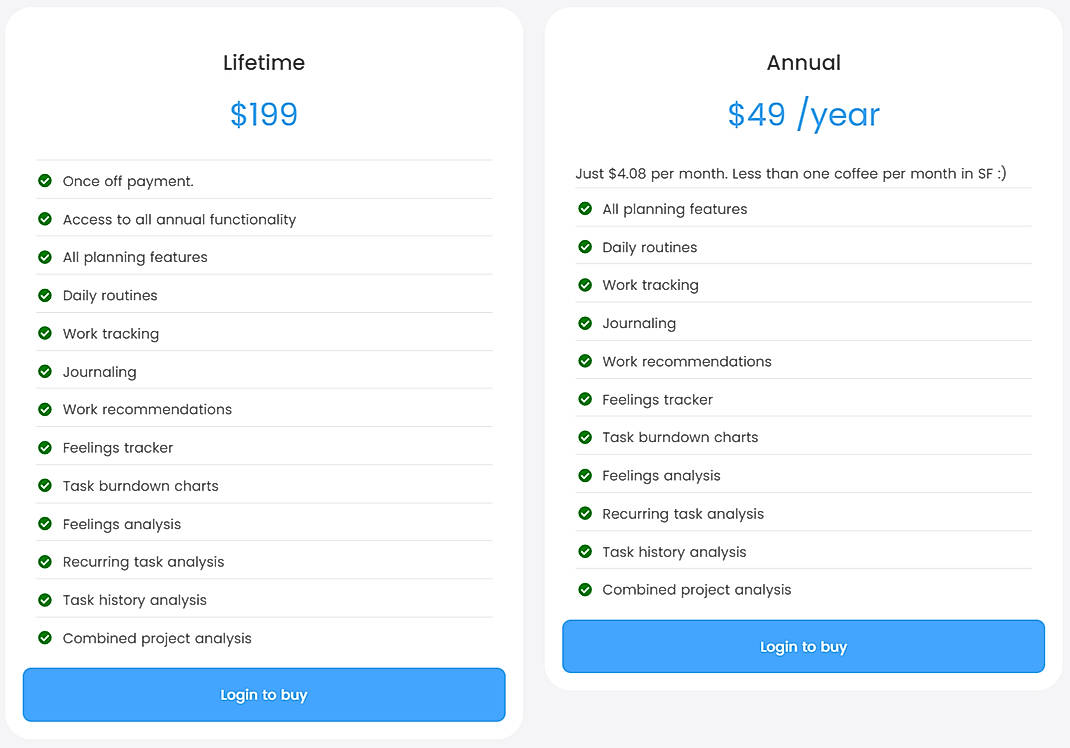Click the checkmark icon beside Once off payment
Viewport: 1070px width, 748px height.
pos(45,181)
